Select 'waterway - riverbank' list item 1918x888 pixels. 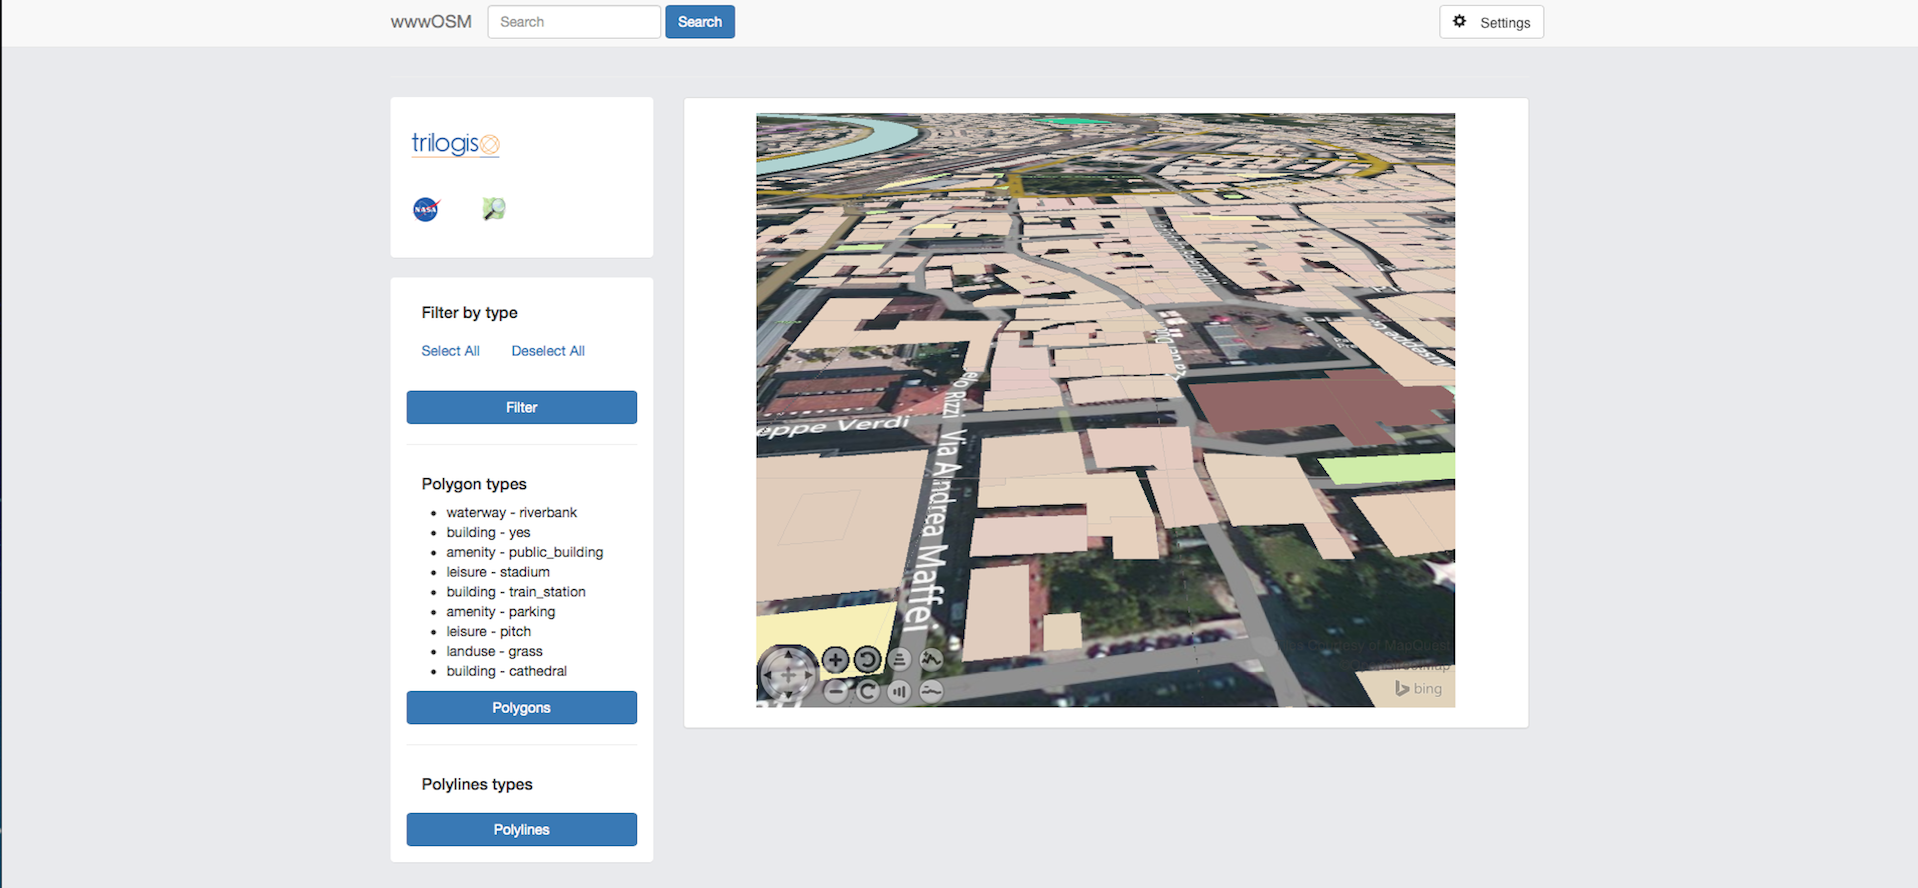pos(512,512)
